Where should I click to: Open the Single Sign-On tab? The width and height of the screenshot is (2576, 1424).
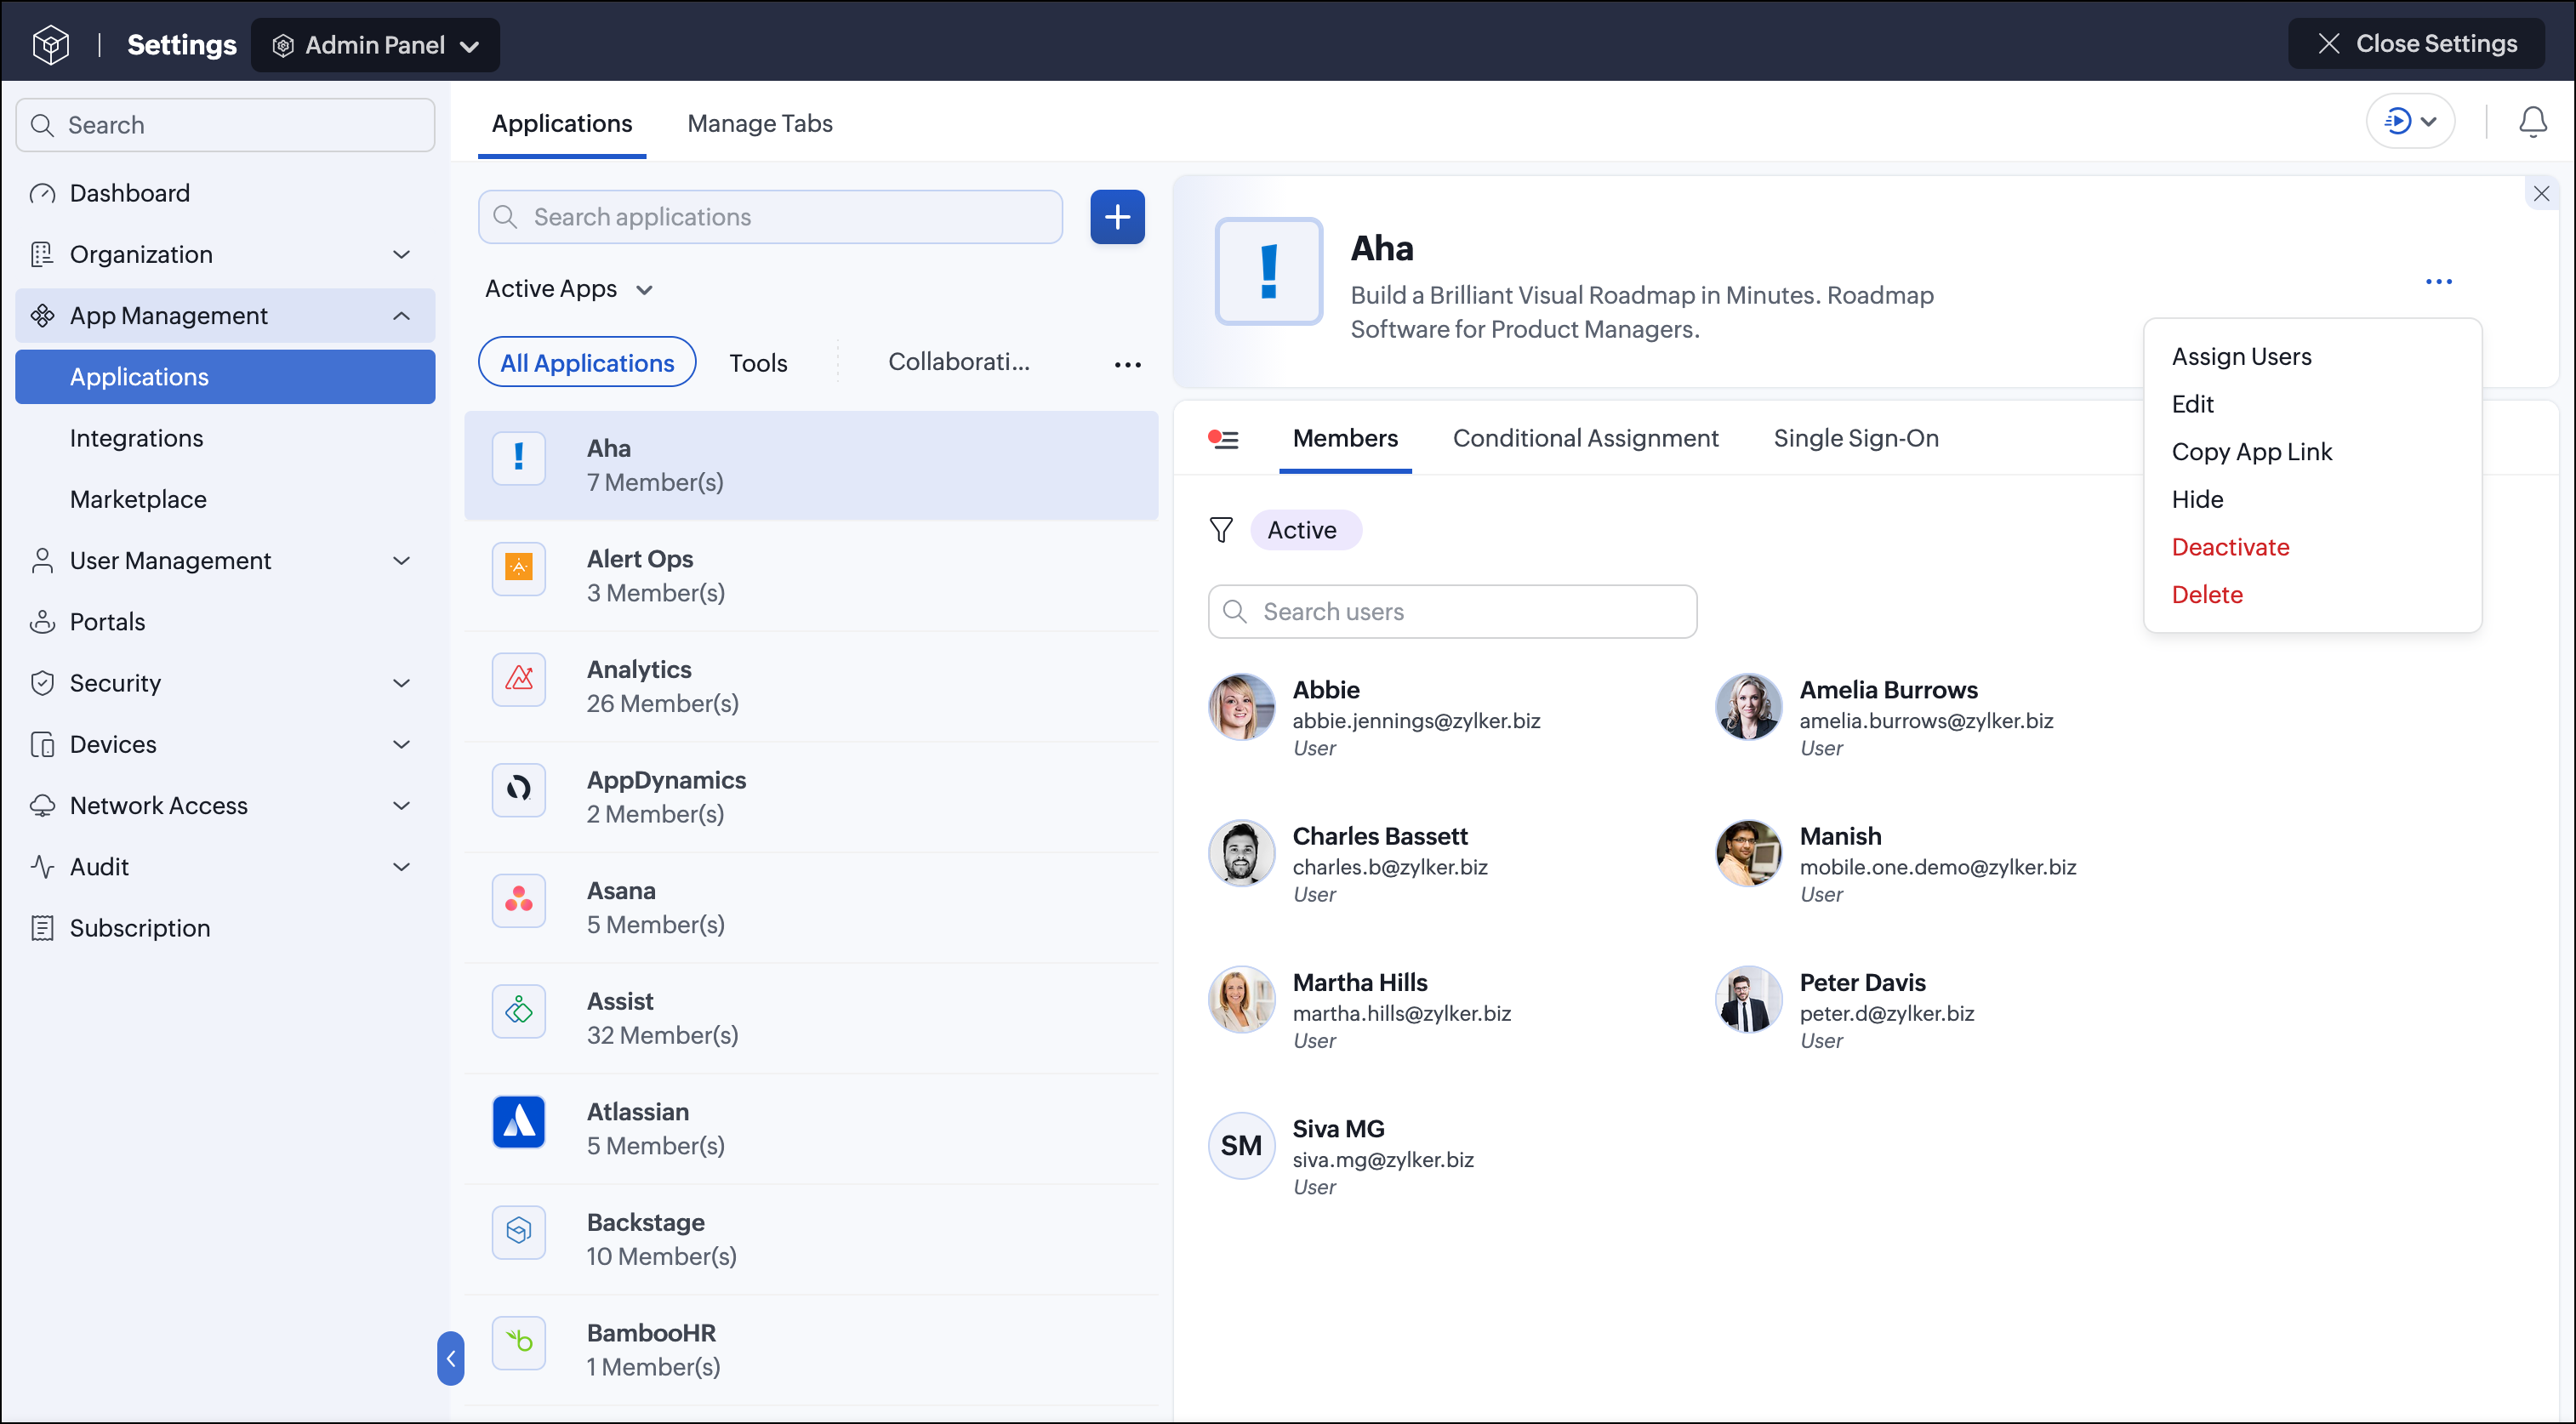pos(1856,439)
